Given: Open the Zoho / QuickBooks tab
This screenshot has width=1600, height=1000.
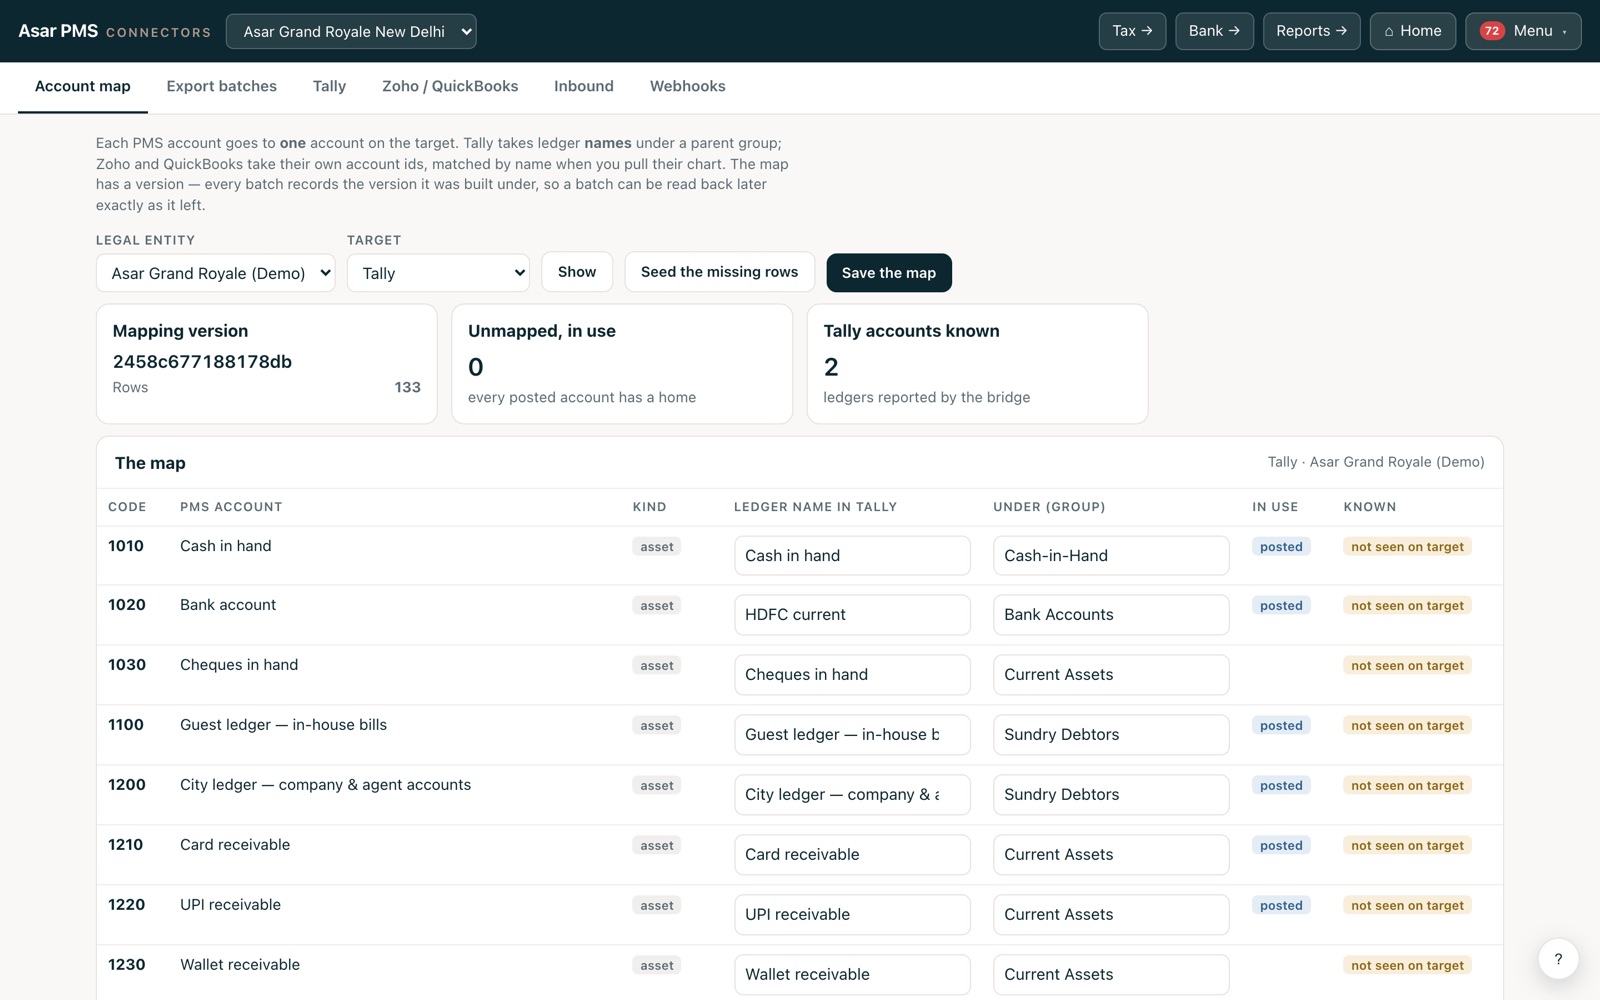Looking at the screenshot, I should (x=450, y=86).
